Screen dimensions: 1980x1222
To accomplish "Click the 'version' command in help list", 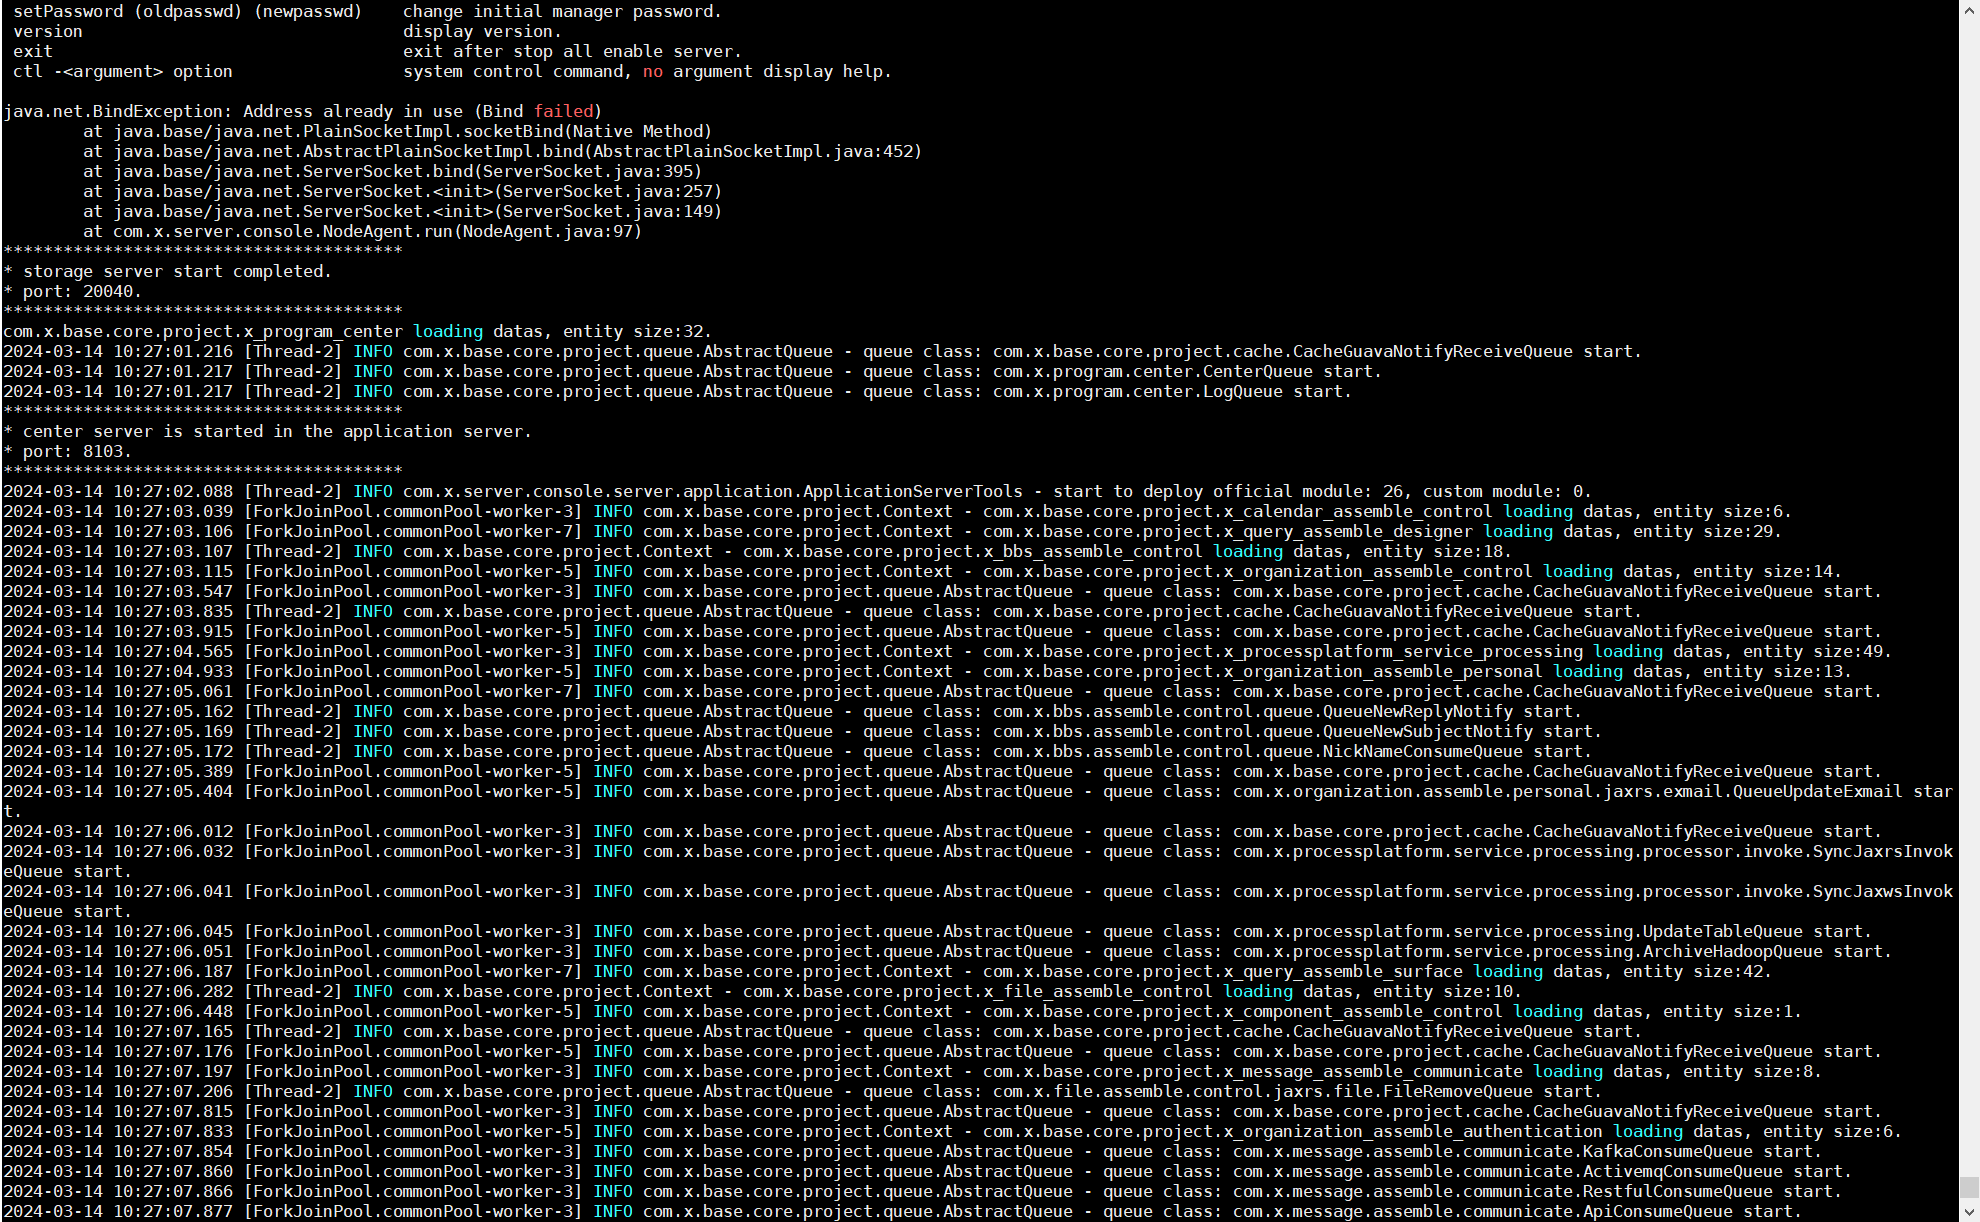I will click(x=48, y=31).
